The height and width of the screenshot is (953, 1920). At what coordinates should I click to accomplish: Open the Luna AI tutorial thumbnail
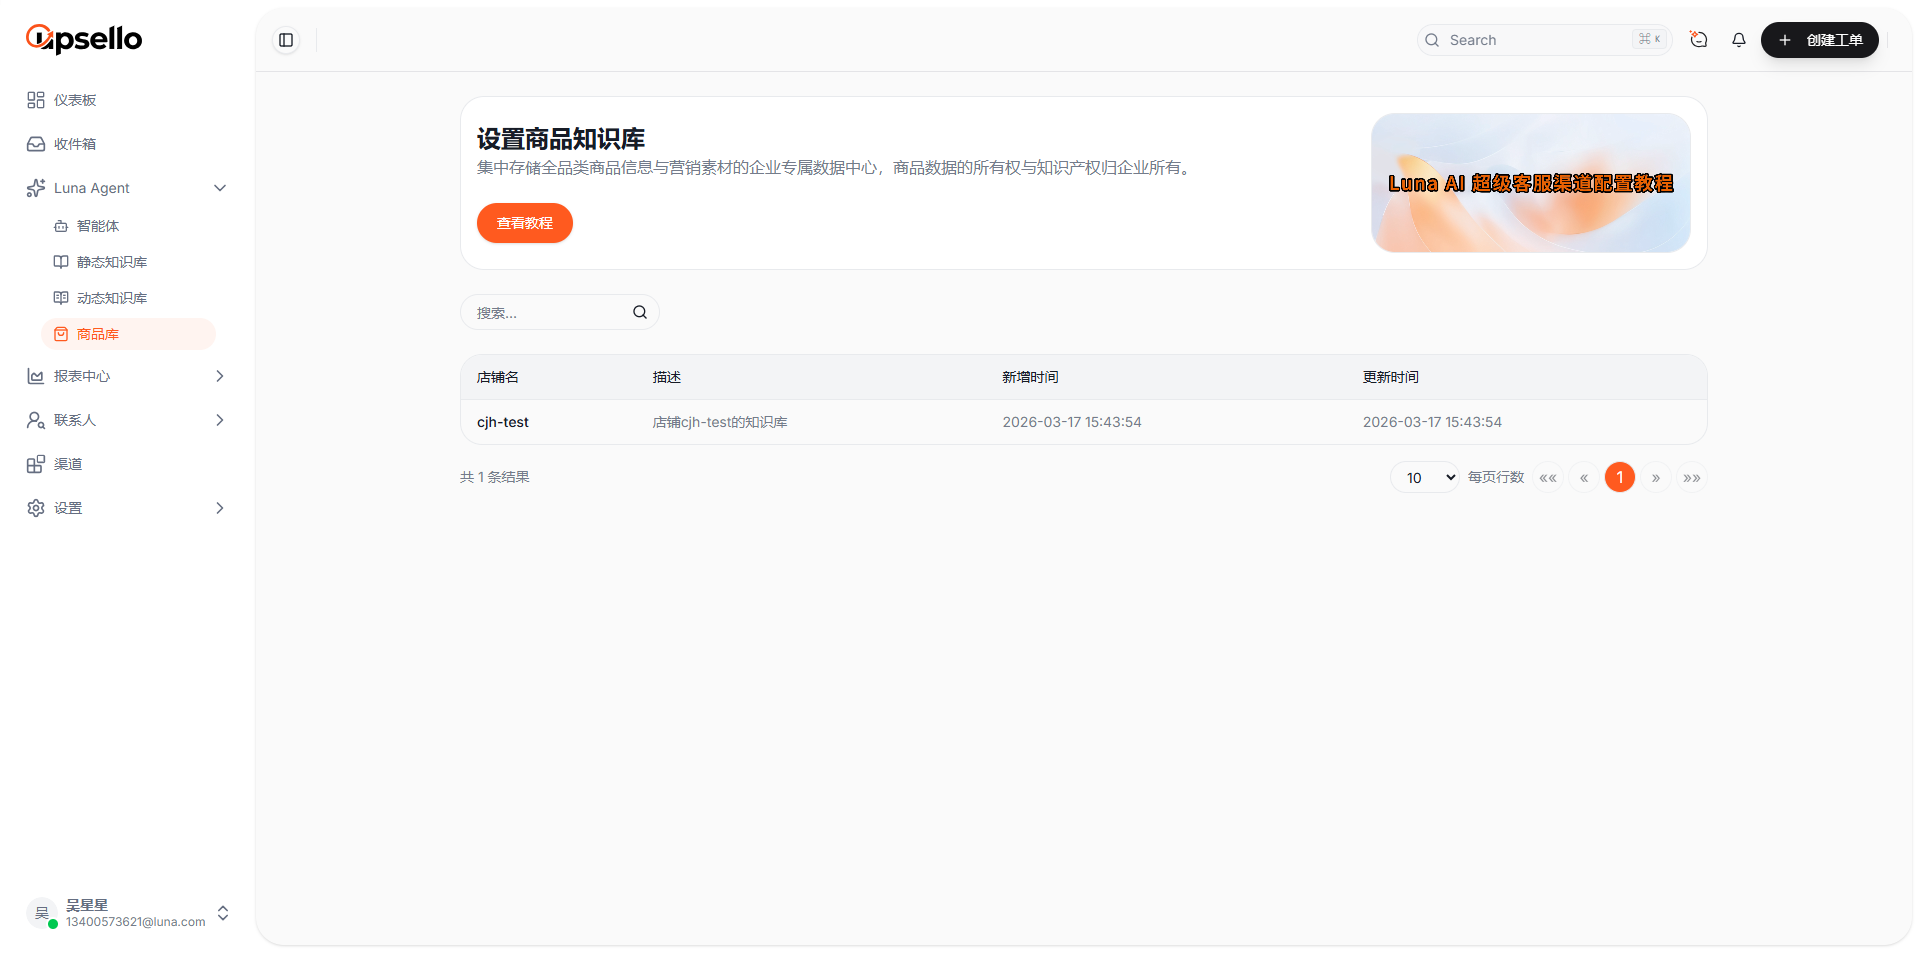tap(1531, 183)
